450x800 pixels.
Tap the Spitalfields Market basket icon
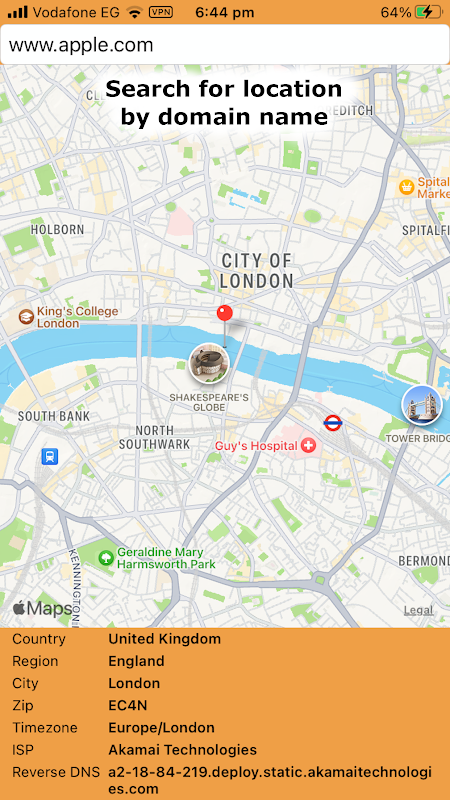tap(407, 187)
